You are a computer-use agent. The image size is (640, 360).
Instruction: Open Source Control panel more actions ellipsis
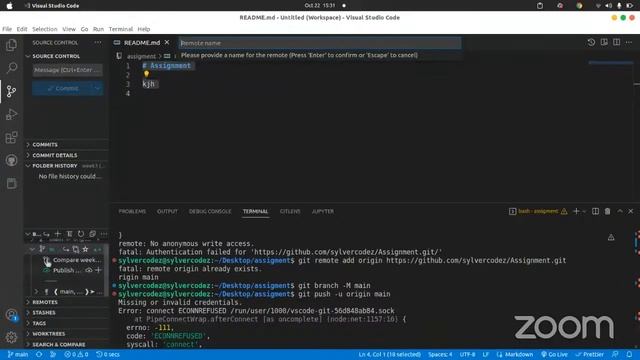coord(98,42)
